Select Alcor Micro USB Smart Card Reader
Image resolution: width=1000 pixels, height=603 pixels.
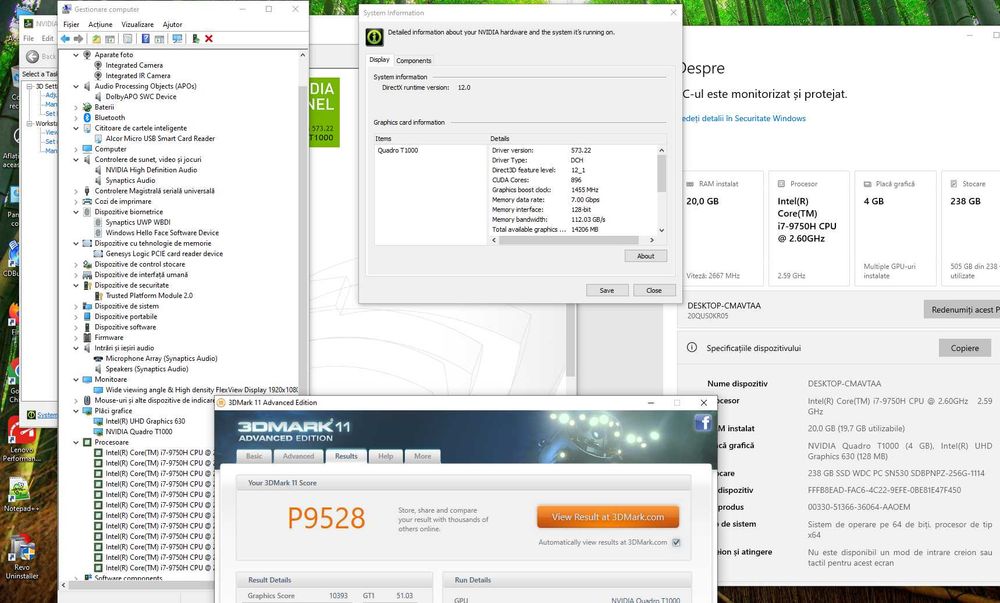pos(160,138)
